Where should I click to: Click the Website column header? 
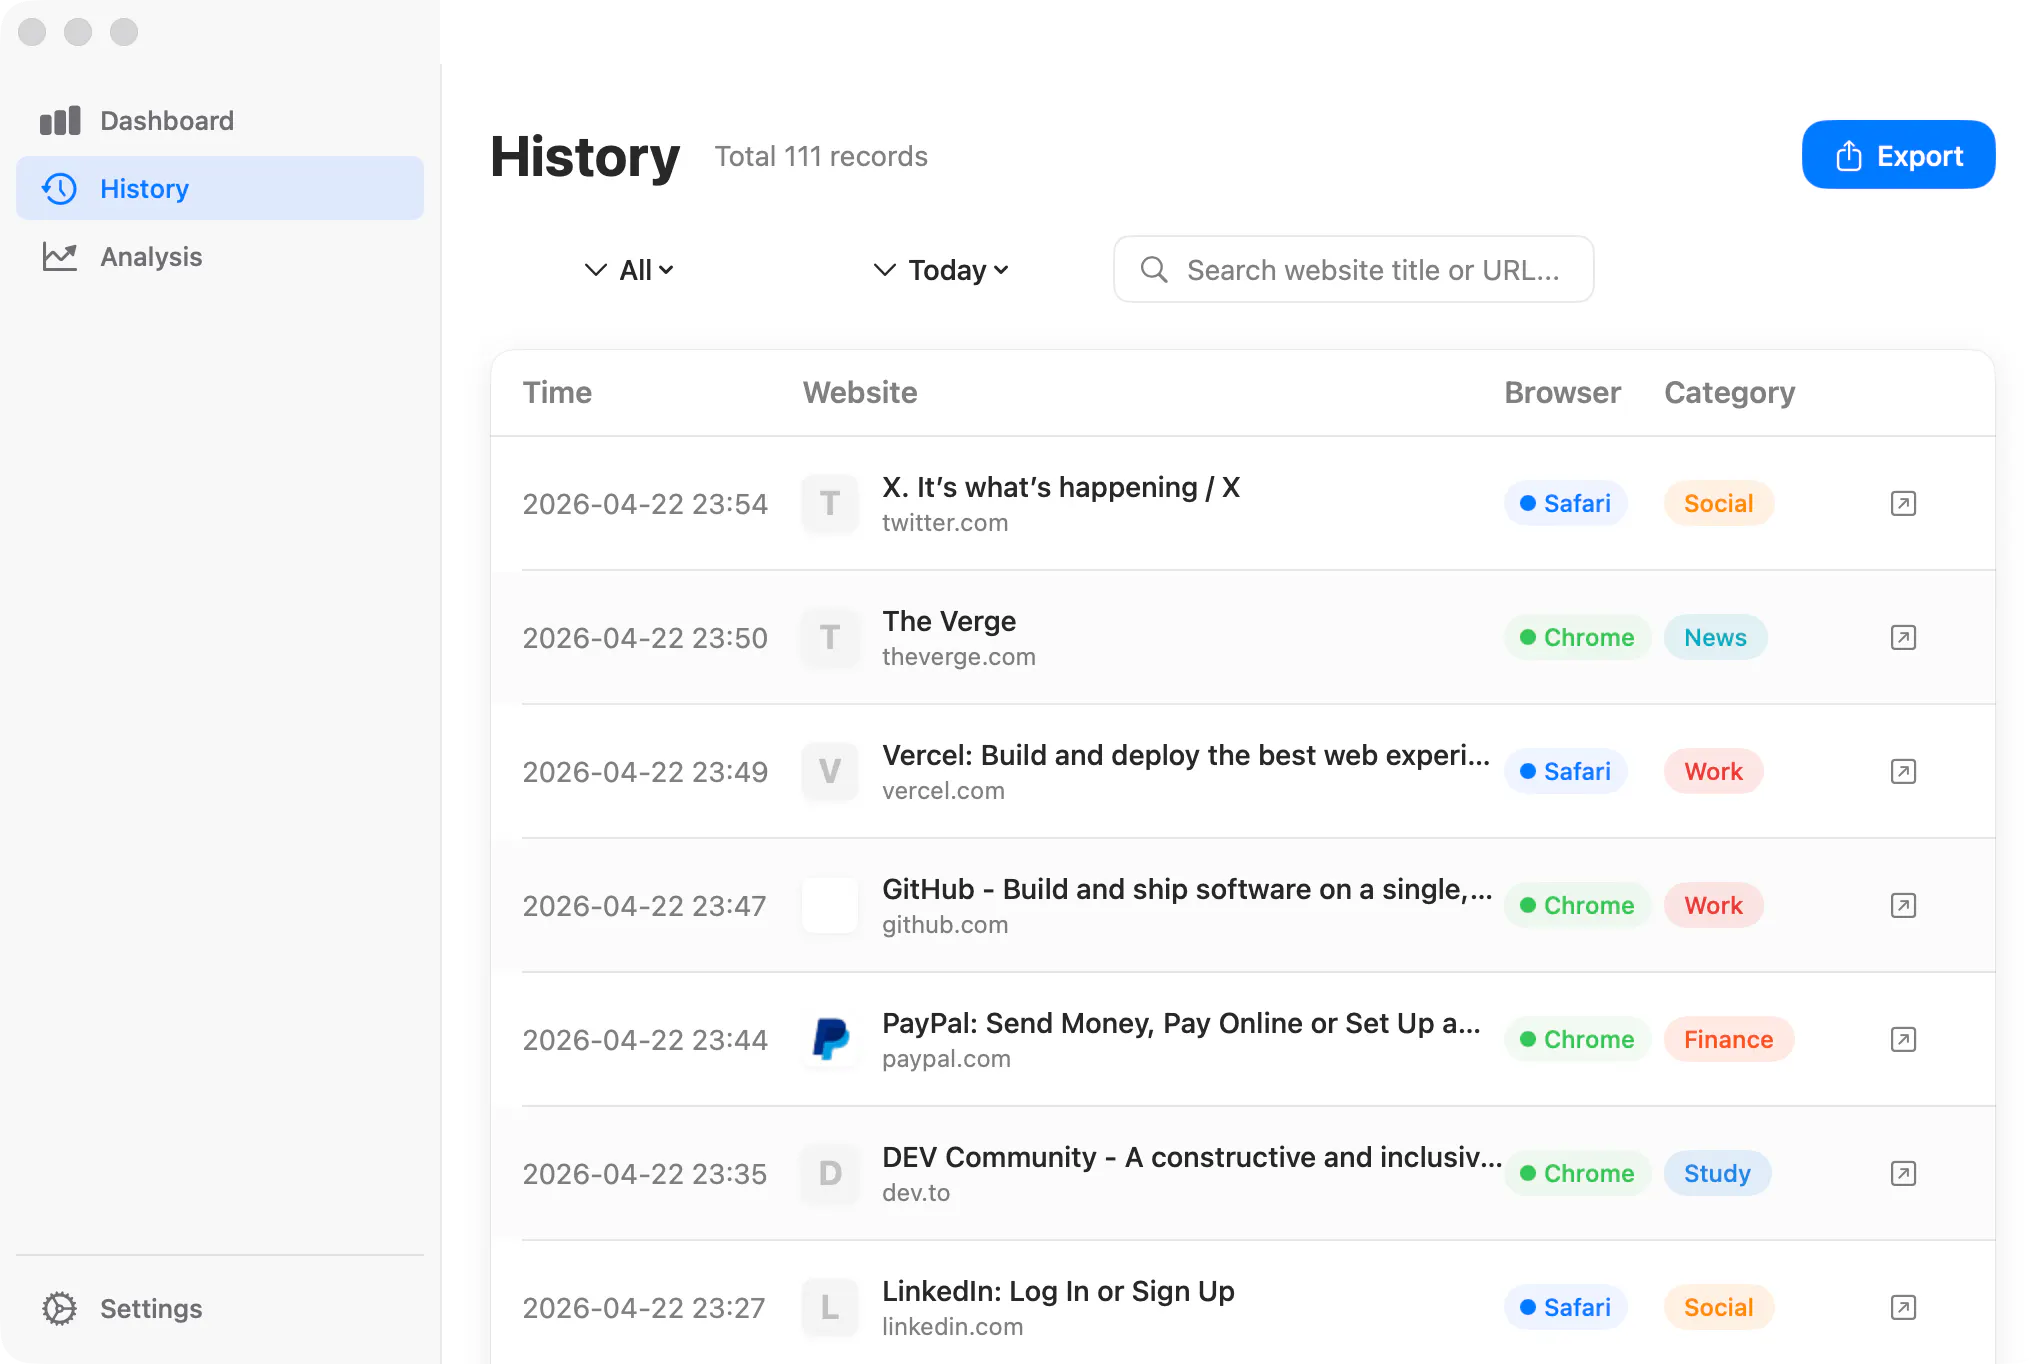coord(860,393)
